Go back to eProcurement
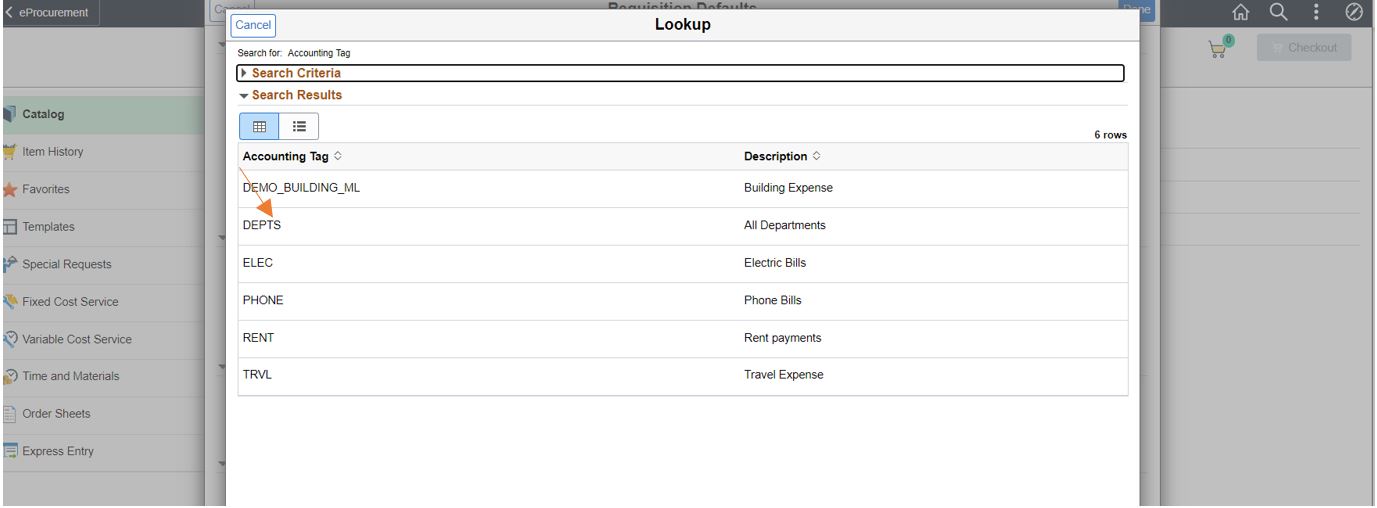The width and height of the screenshot is (1377, 508). coord(50,13)
